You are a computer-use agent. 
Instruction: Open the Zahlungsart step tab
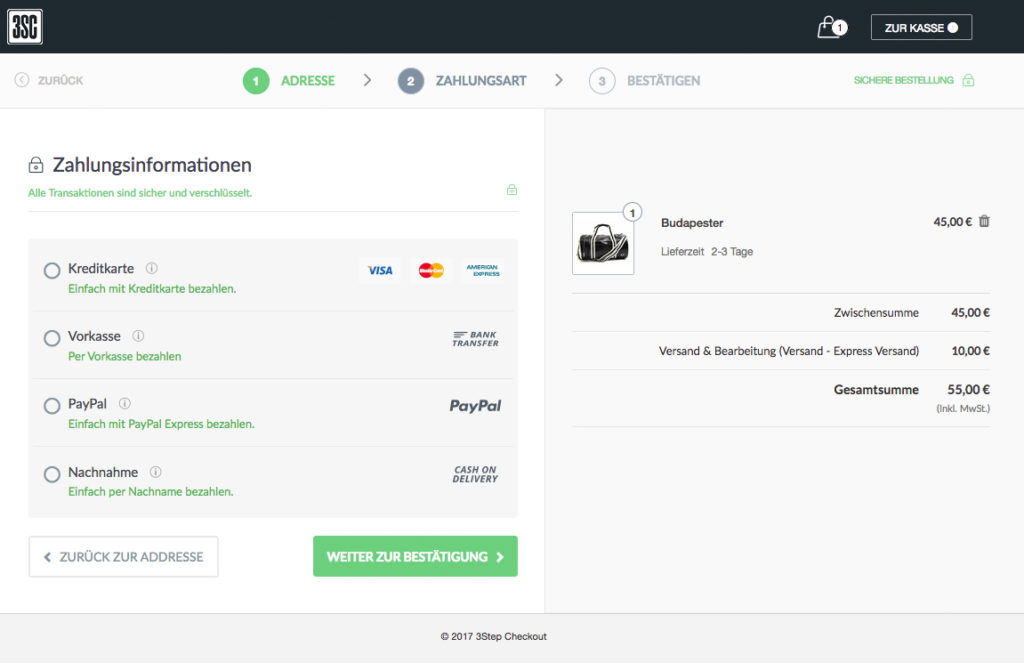pos(481,81)
